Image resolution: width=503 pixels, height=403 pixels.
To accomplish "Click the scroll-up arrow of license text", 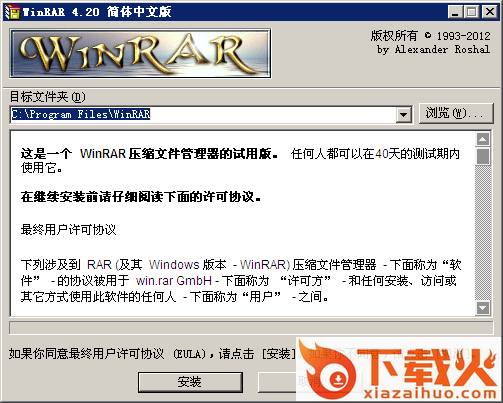I will pyautogui.click(x=483, y=139).
